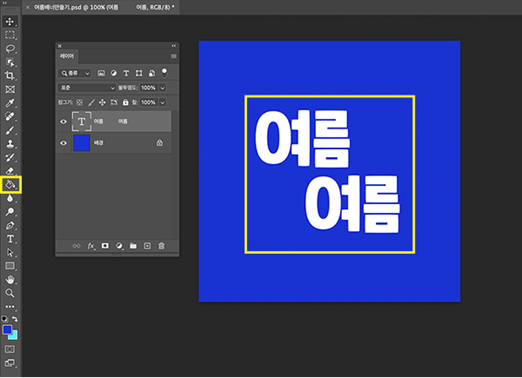Click the cyan background color swatch
This screenshot has height=378, width=522.
[14, 336]
